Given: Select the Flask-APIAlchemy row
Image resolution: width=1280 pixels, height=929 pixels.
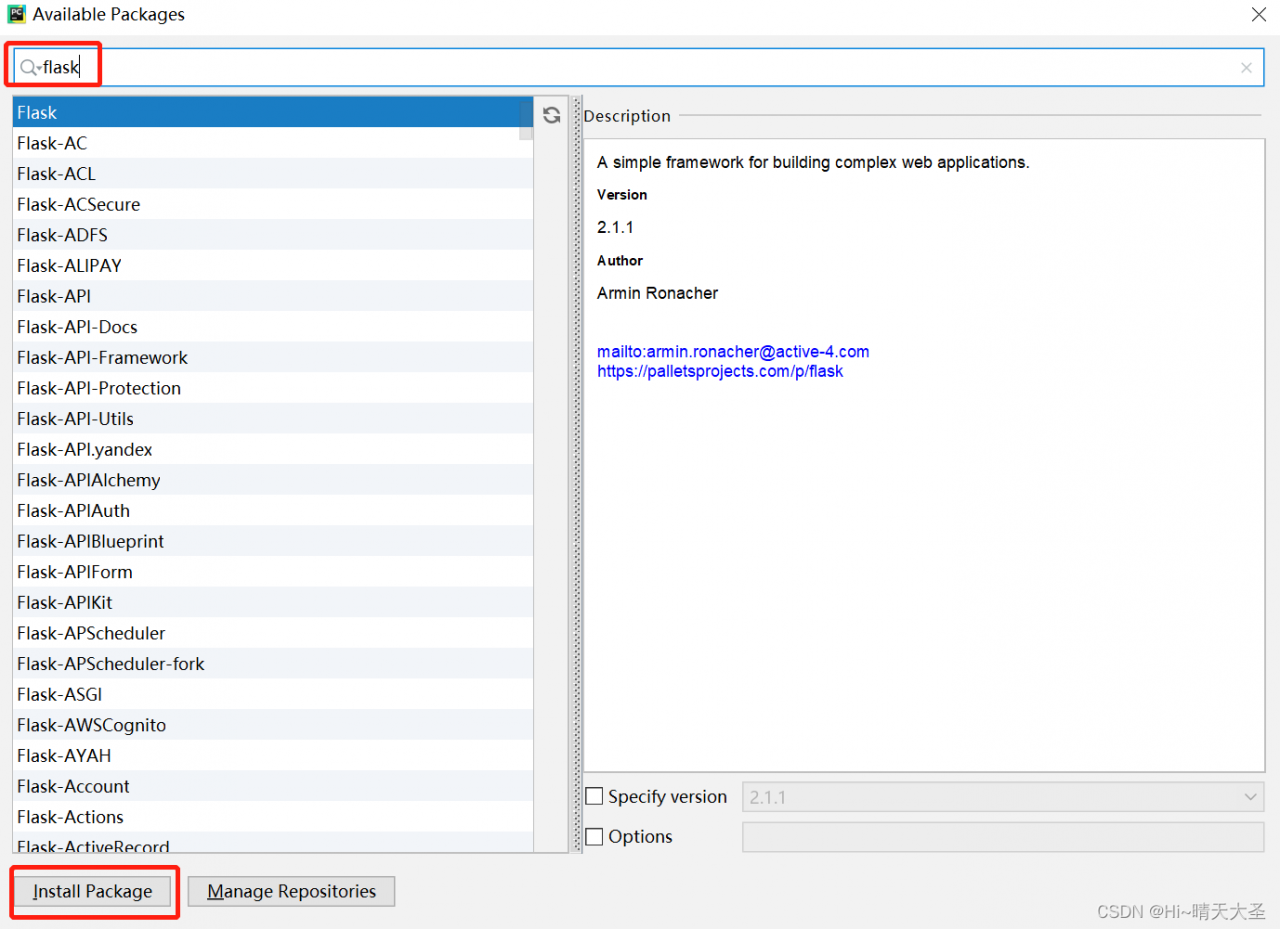Looking at the screenshot, I should click(x=272, y=480).
